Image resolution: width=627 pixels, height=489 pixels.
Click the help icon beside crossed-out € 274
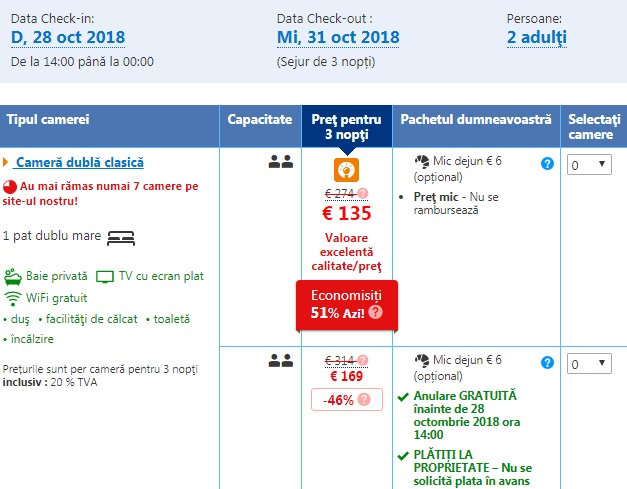click(363, 193)
